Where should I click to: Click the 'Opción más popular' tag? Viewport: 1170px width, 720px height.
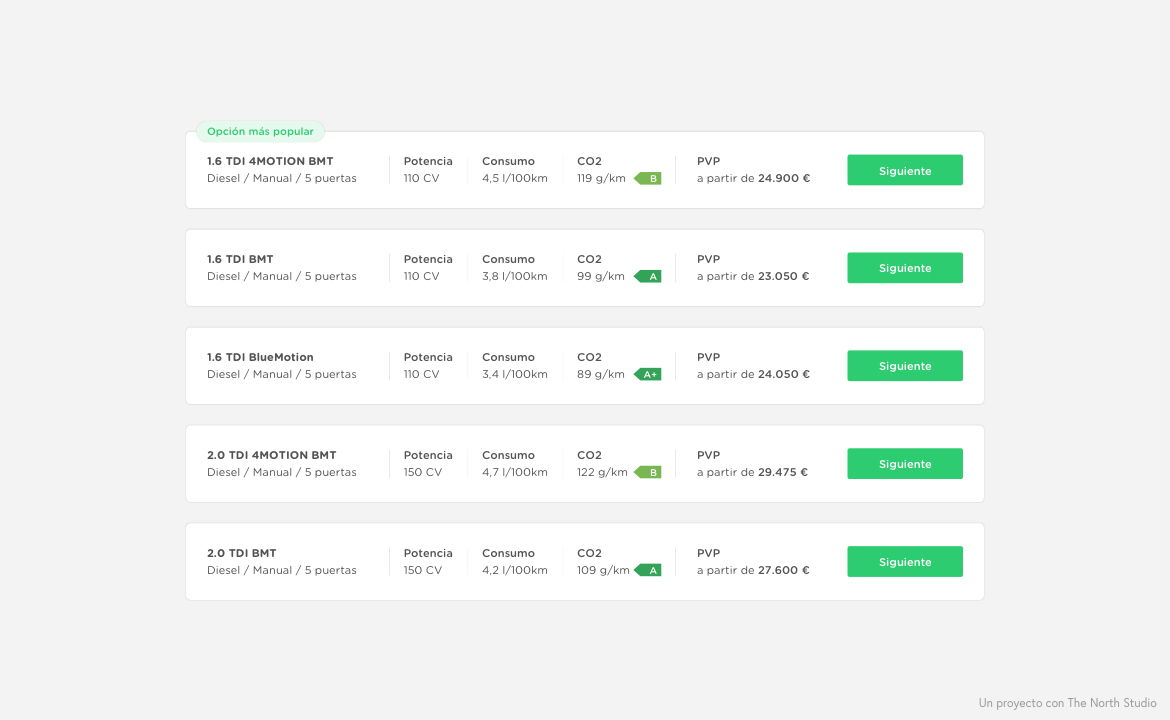click(x=260, y=131)
